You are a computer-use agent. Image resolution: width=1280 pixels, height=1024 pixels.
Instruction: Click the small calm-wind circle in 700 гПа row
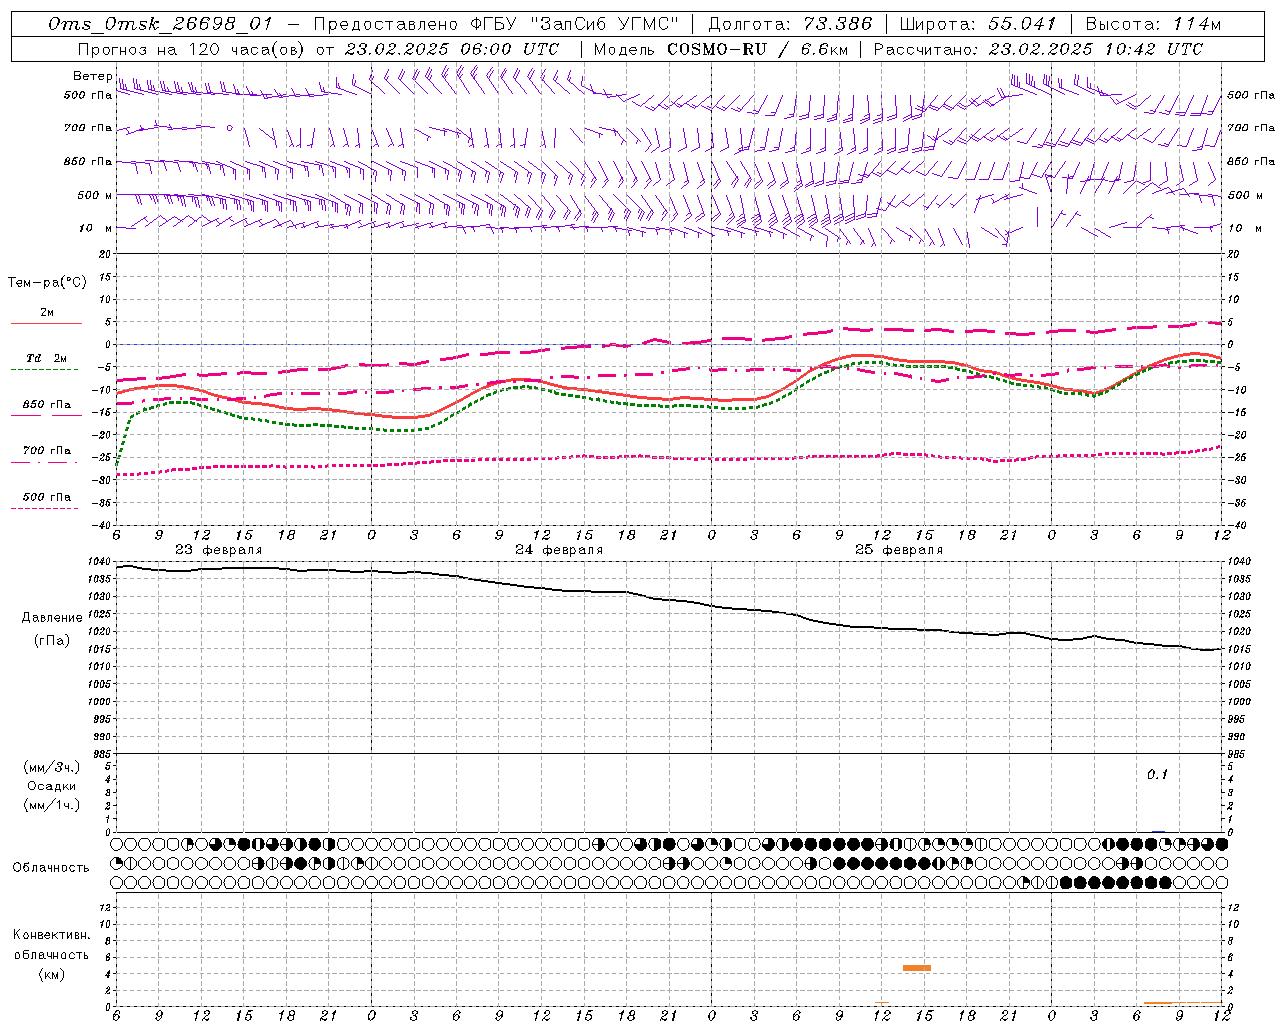pyautogui.click(x=230, y=128)
